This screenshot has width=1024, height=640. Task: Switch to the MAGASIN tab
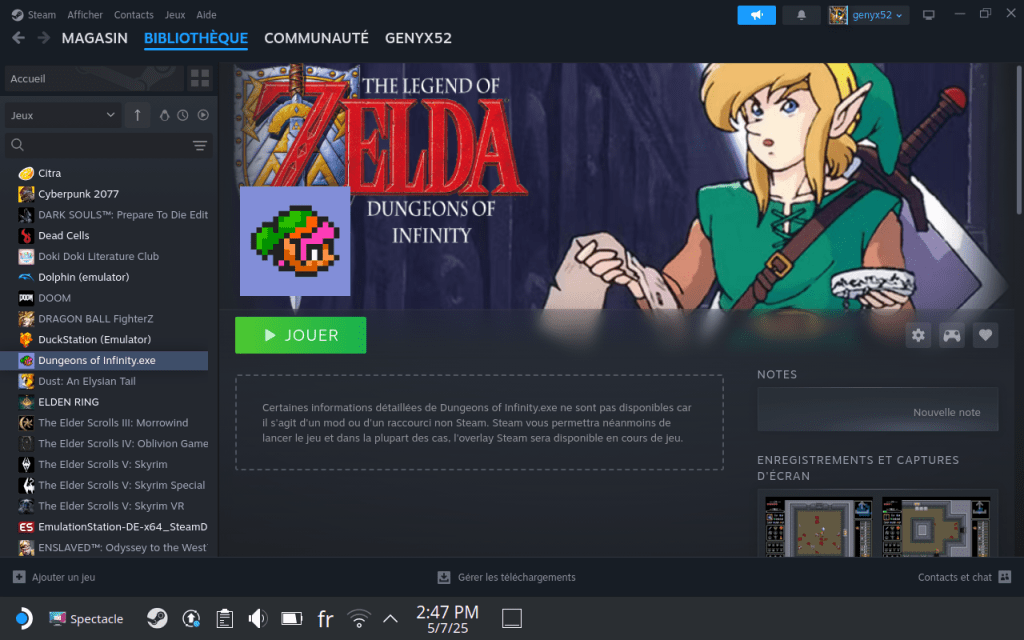[94, 38]
